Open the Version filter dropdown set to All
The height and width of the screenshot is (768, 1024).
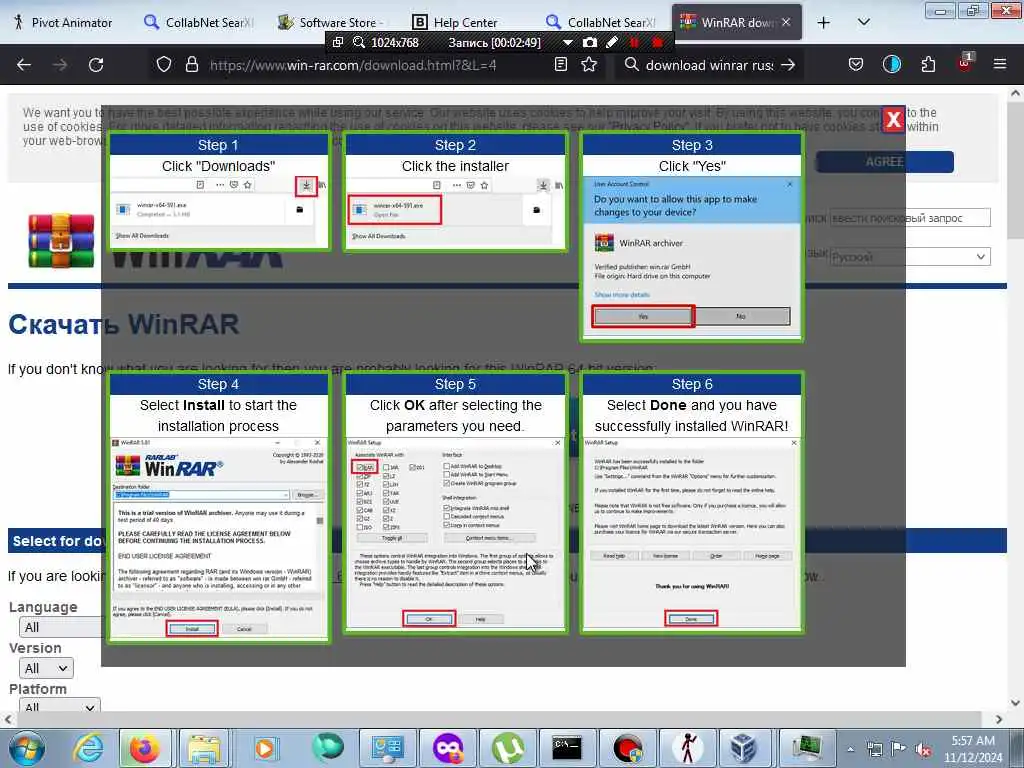click(46, 668)
